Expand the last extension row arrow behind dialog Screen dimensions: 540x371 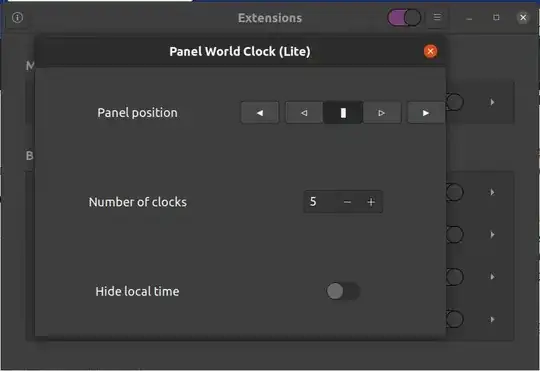pos(492,320)
